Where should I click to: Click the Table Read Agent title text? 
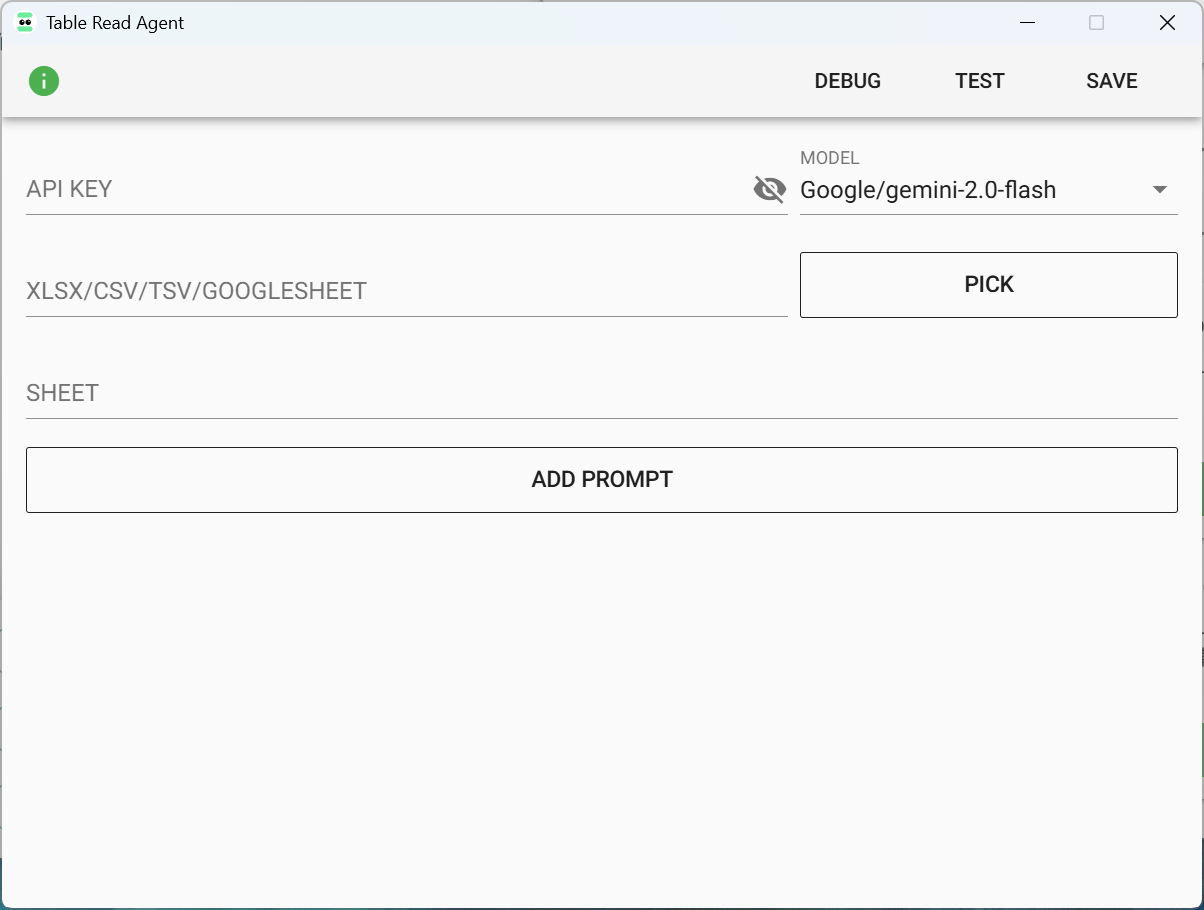point(115,23)
